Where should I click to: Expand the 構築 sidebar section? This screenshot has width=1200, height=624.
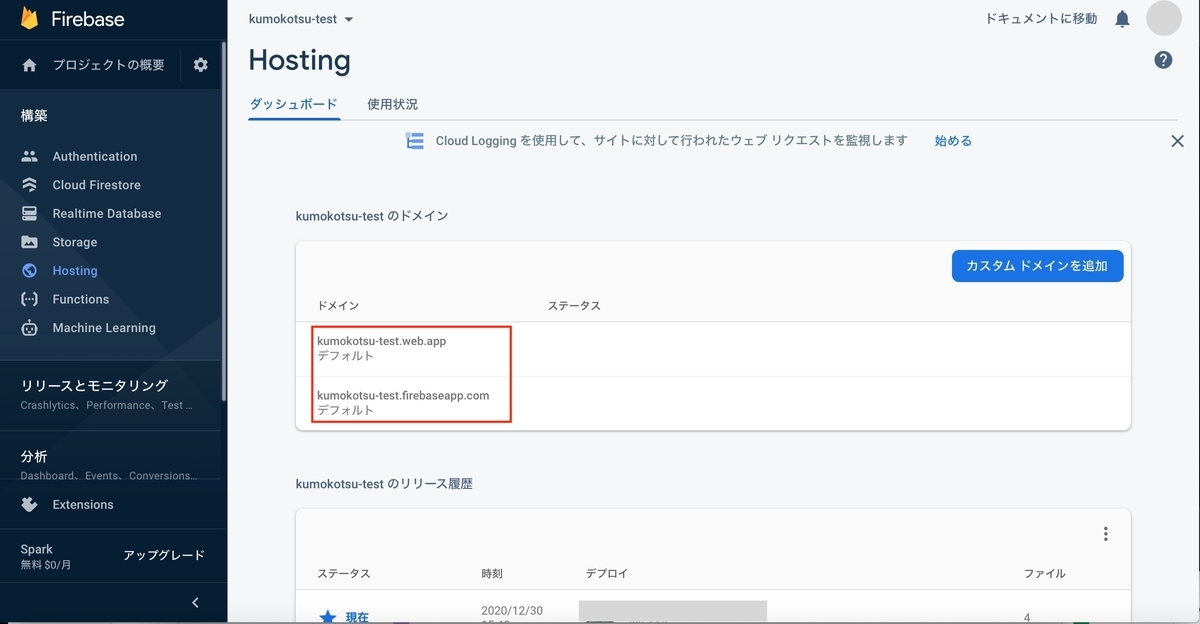(34, 116)
